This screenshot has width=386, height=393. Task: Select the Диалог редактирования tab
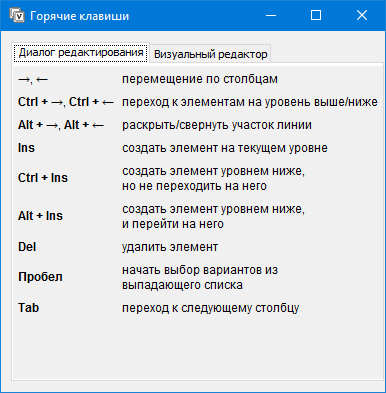(x=81, y=52)
